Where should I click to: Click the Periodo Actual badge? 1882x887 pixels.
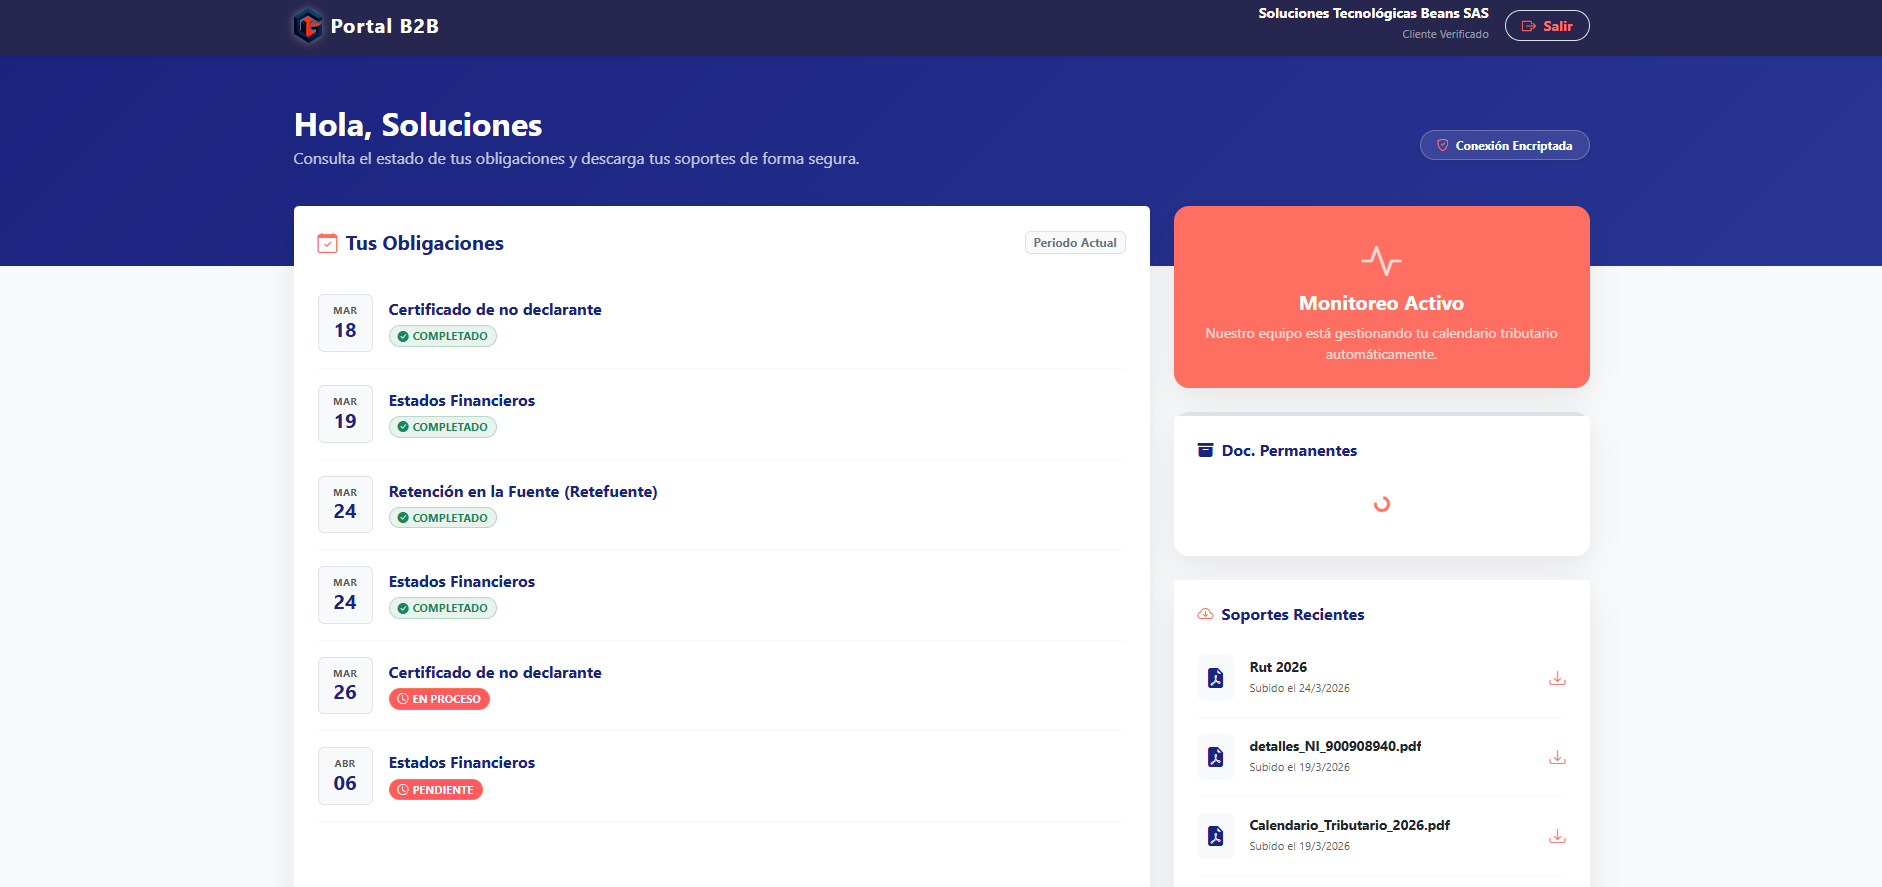[1075, 243]
